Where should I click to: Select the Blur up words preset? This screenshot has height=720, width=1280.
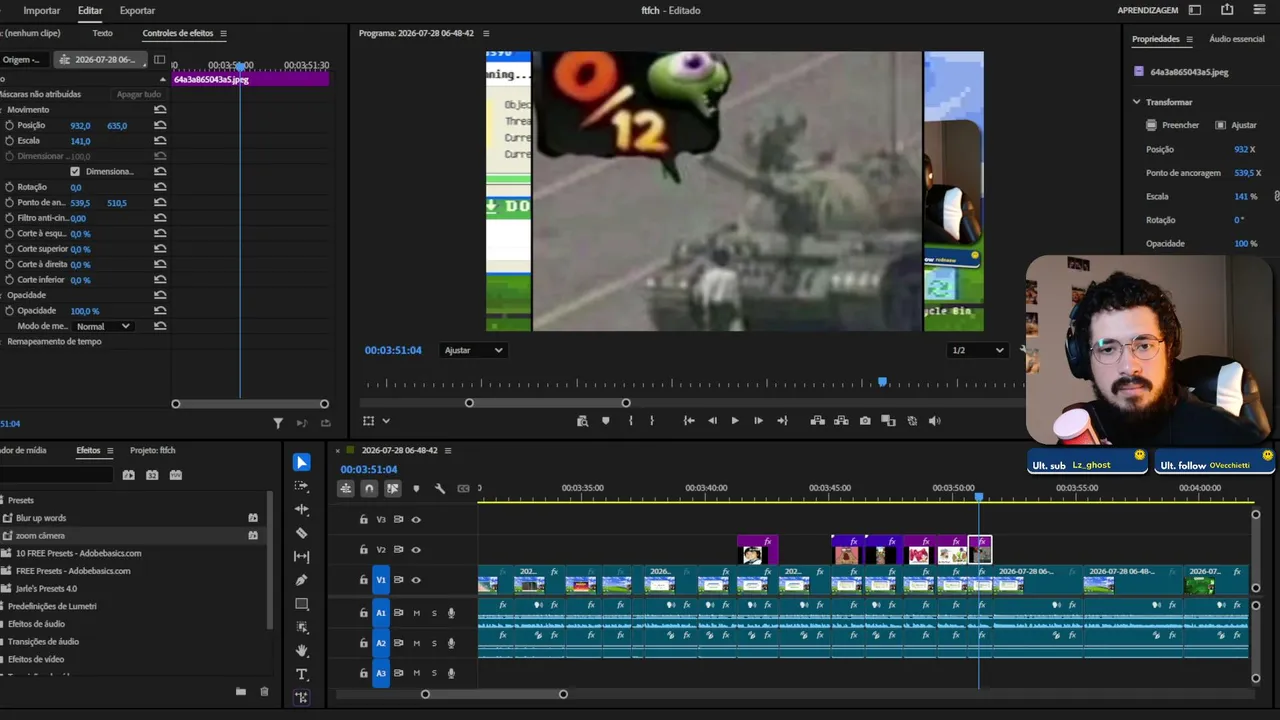pos(41,518)
